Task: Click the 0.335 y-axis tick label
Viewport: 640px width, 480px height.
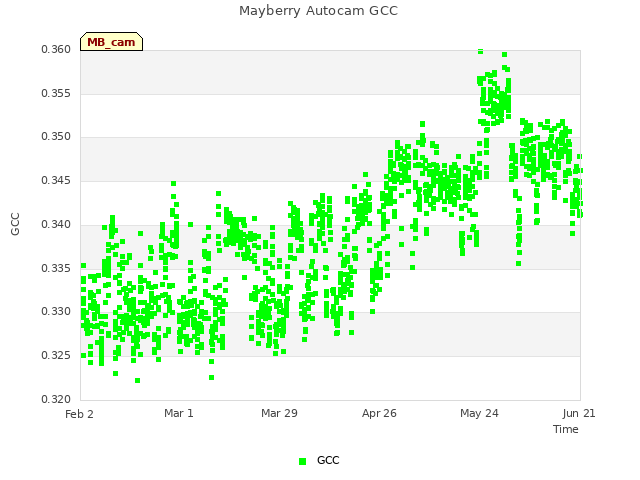Action: pyautogui.click(x=56, y=269)
